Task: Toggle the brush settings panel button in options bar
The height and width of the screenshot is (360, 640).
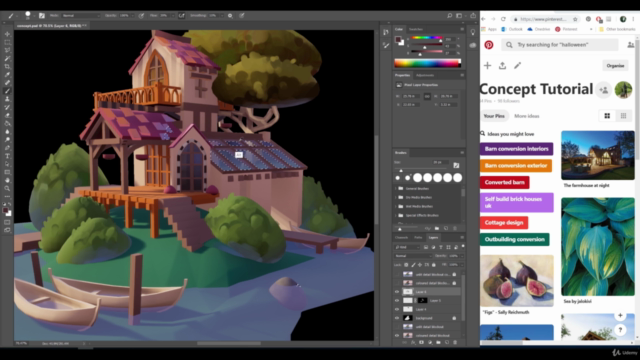Action: click(x=42, y=16)
